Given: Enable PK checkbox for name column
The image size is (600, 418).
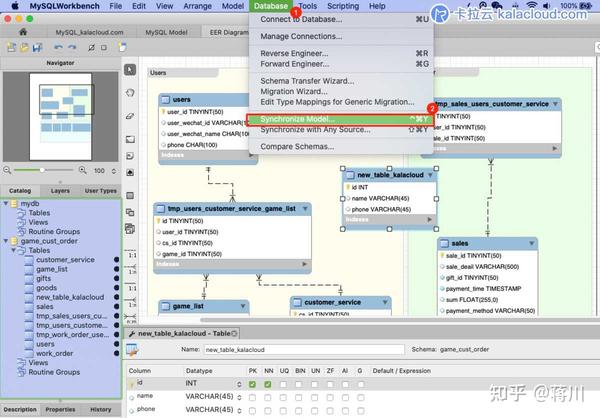Looking at the screenshot, I should point(252,398).
